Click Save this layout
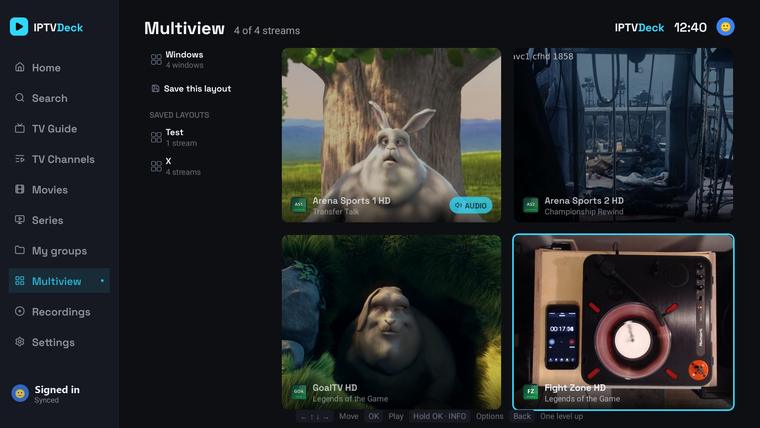 coord(204,89)
